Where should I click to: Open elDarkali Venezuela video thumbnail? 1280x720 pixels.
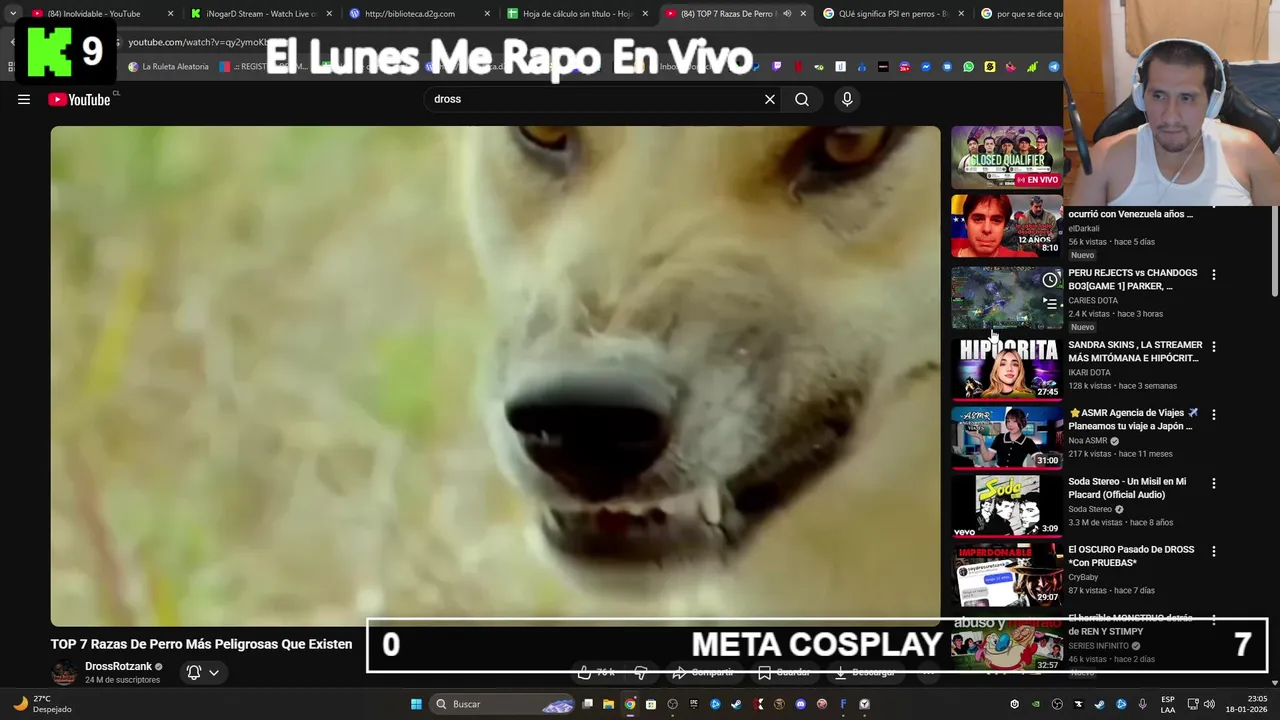click(x=1006, y=225)
